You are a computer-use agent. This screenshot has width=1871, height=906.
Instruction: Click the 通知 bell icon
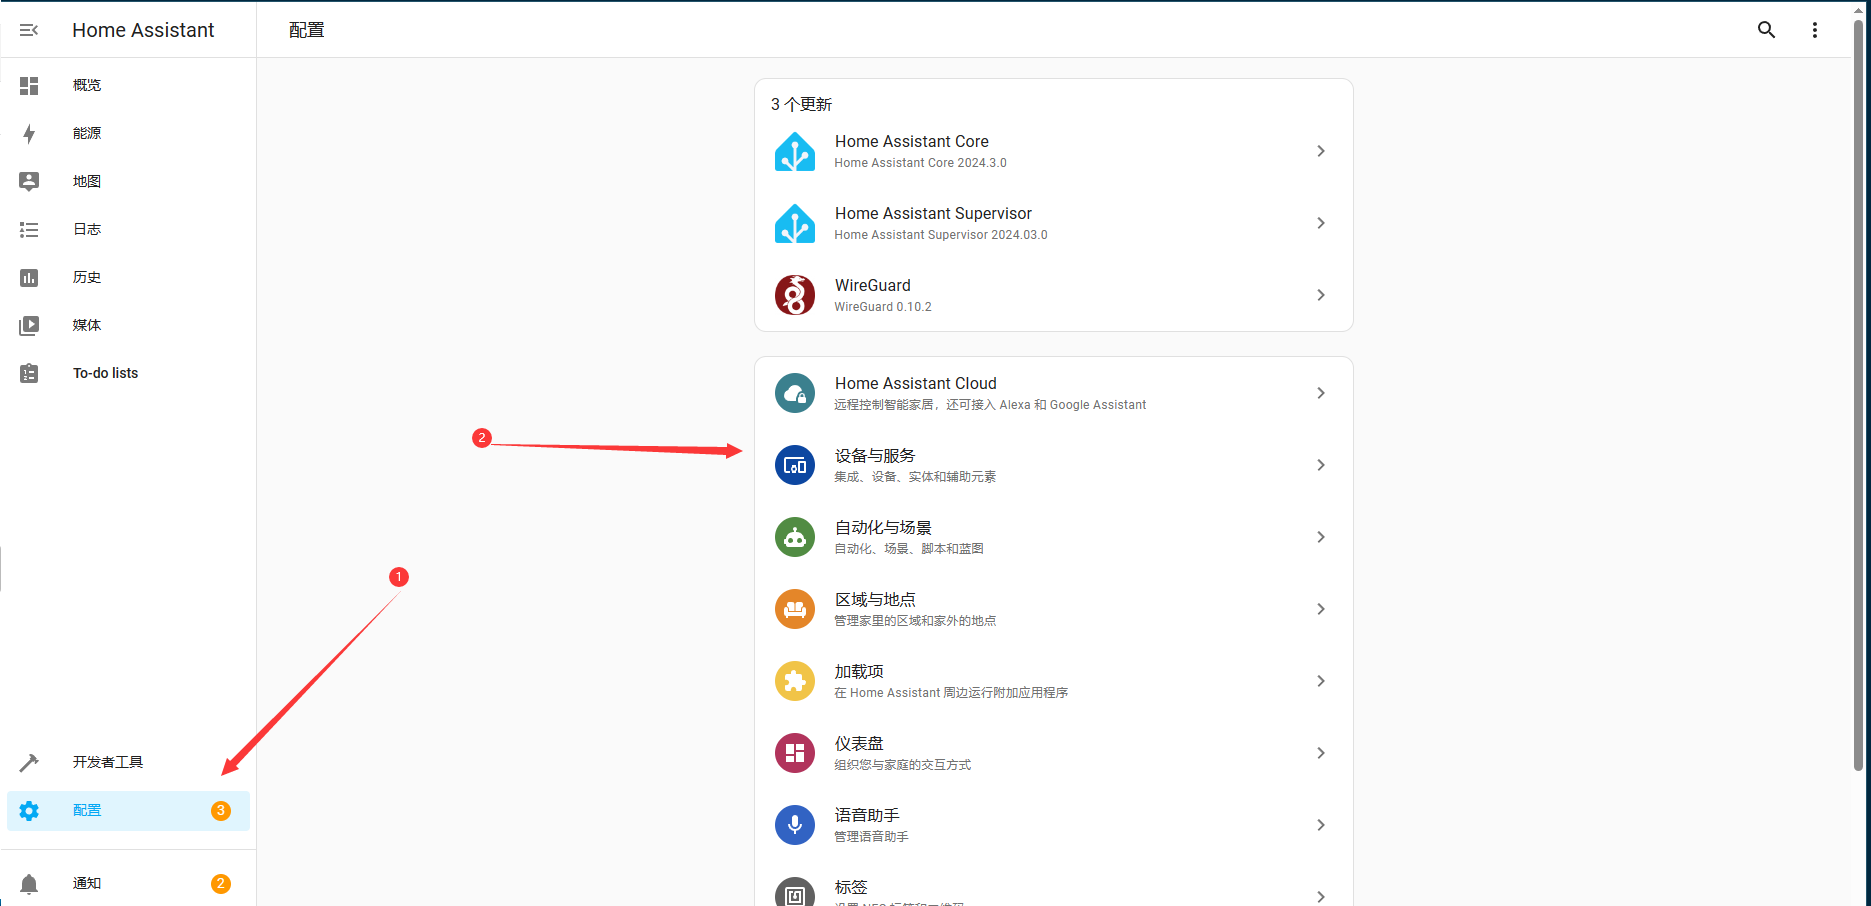coord(29,883)
